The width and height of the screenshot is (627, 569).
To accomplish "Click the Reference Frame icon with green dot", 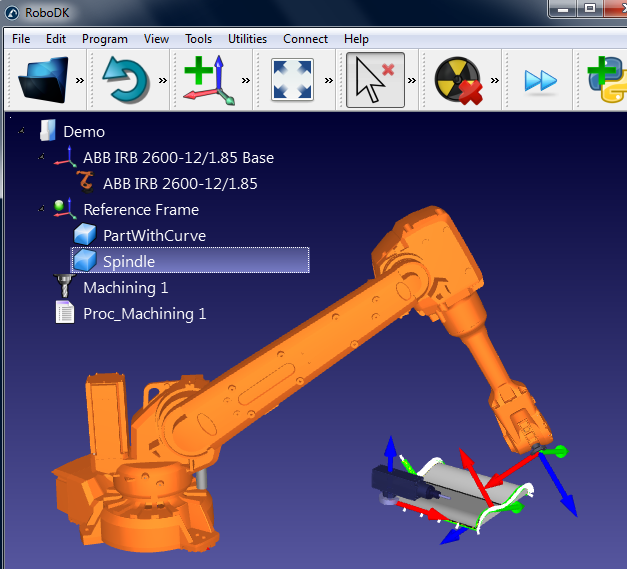I will click(x=65, y=208).
